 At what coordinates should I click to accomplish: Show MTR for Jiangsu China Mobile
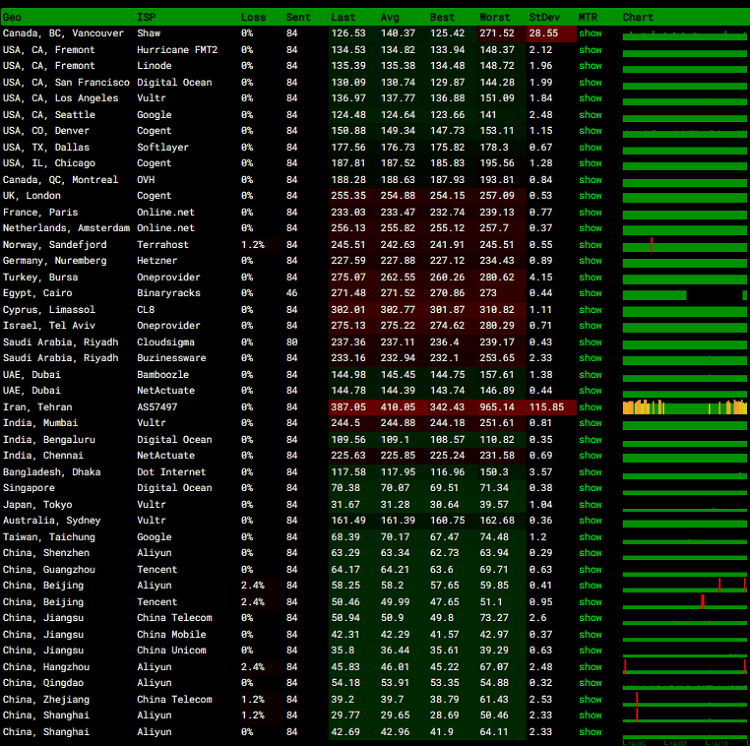[x=590, y=635]
